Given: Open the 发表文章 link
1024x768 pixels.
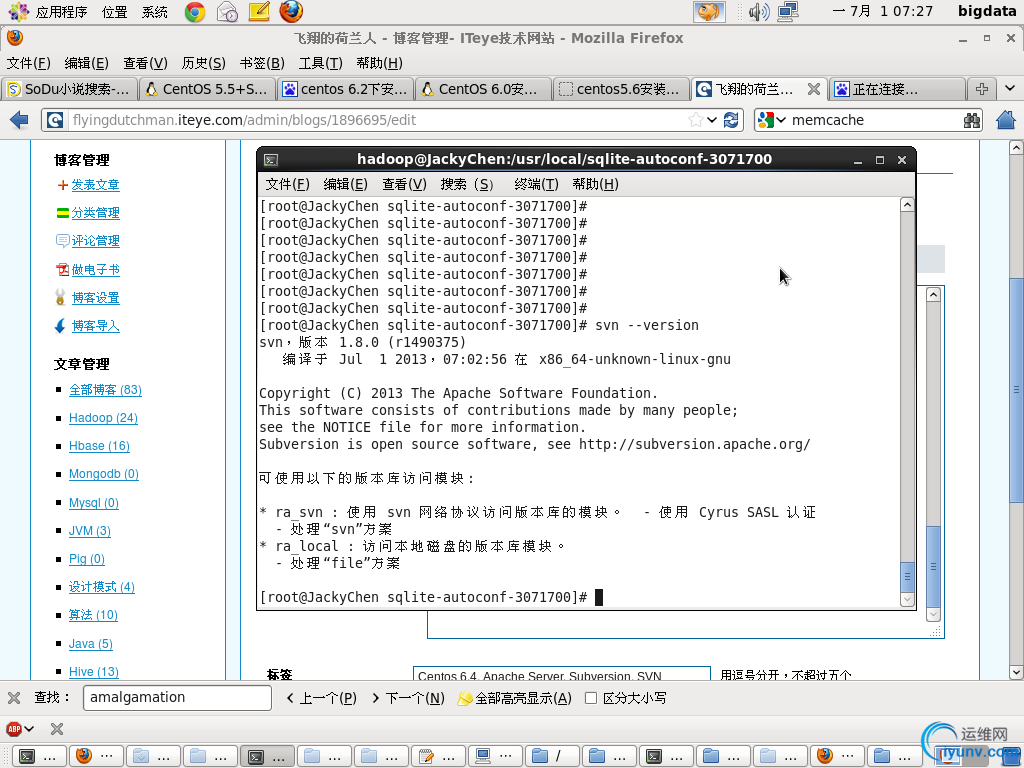Looking at the screenshot, I should tap(95, 185).
